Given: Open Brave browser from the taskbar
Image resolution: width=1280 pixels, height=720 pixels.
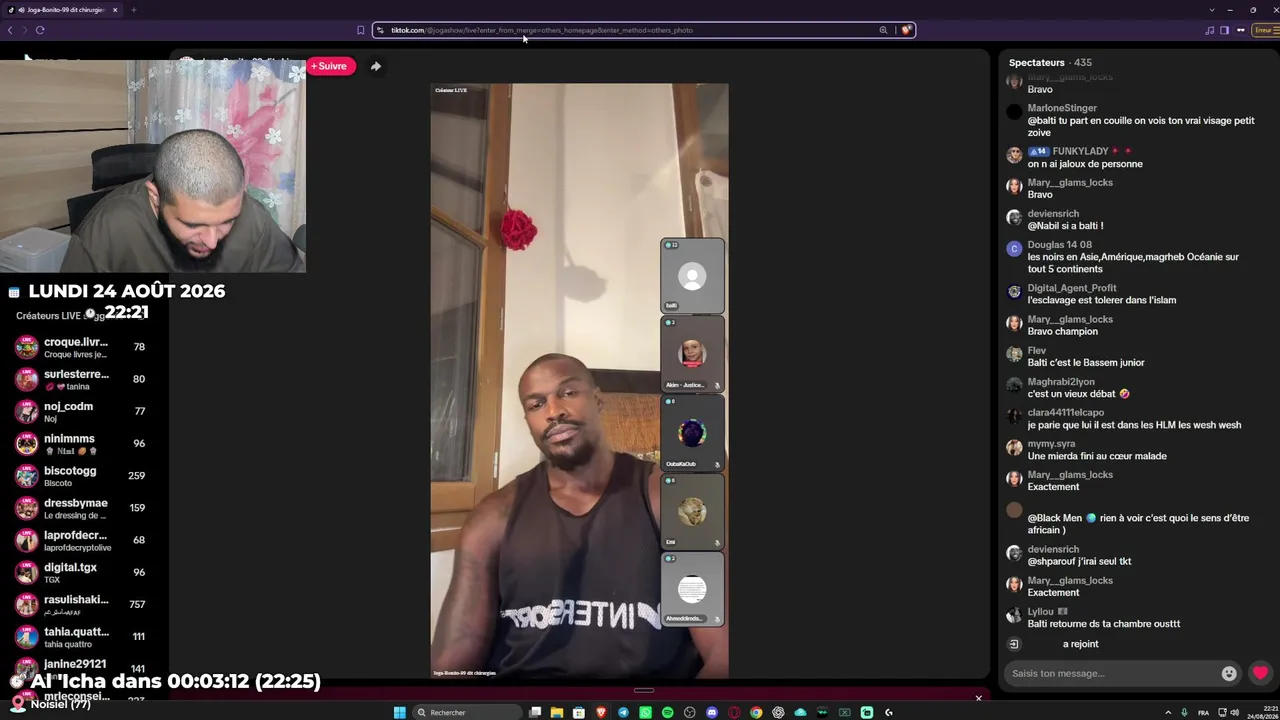Looking at the screenshot, I should [x=602, y=712].
